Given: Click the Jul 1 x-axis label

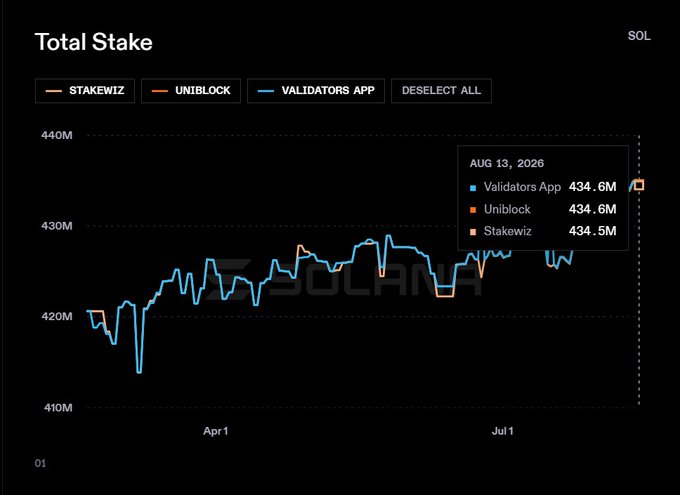Looking at the screenshot, I should tap(503, 431).
